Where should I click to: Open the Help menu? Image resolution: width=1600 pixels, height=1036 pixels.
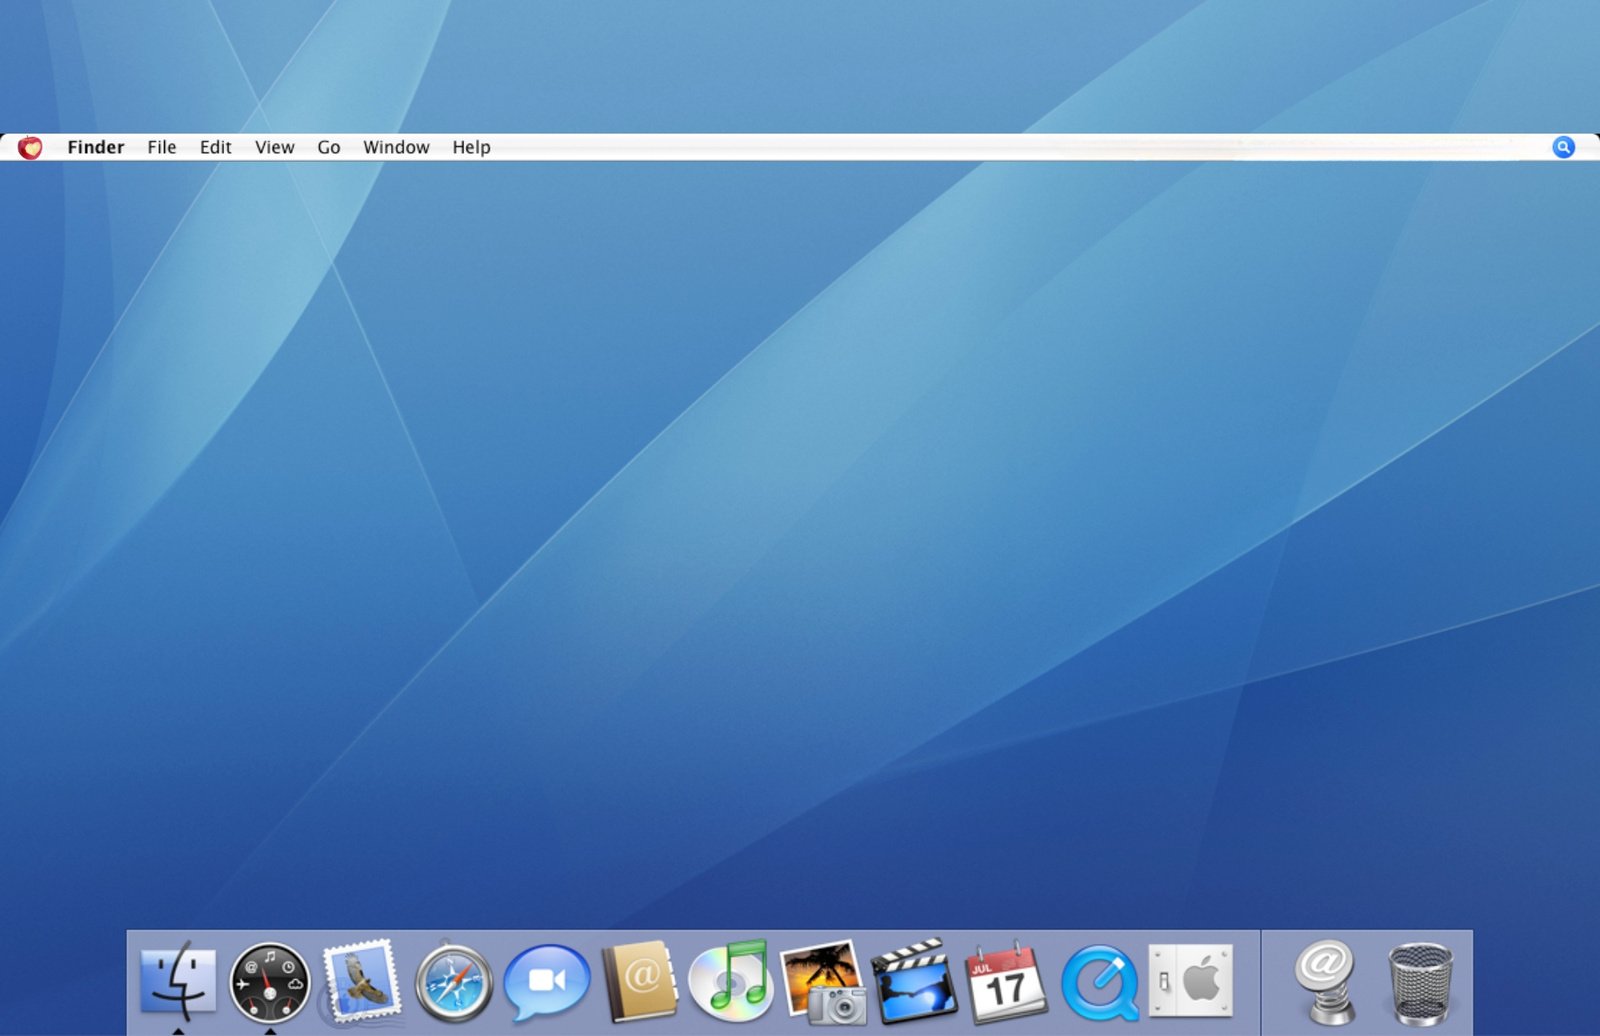(471, 147)
